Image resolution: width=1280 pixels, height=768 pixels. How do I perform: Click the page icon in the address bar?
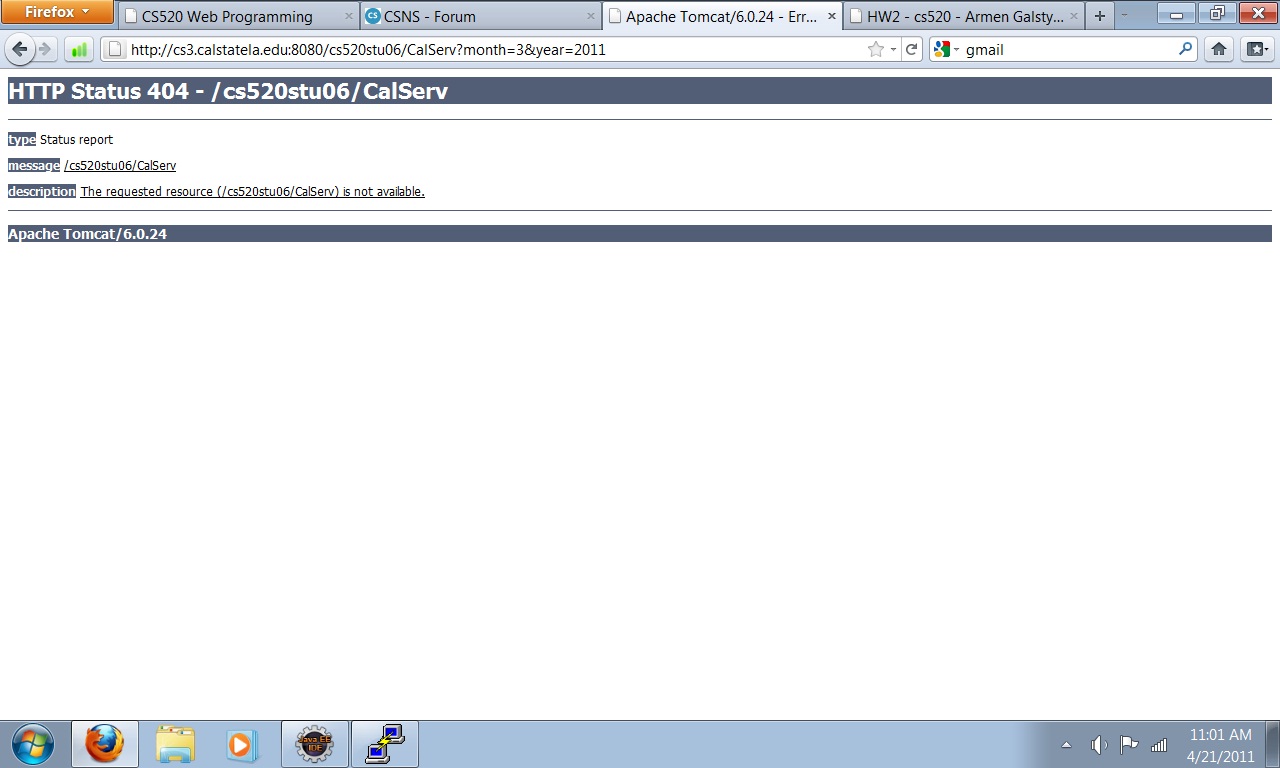[115, 49]
